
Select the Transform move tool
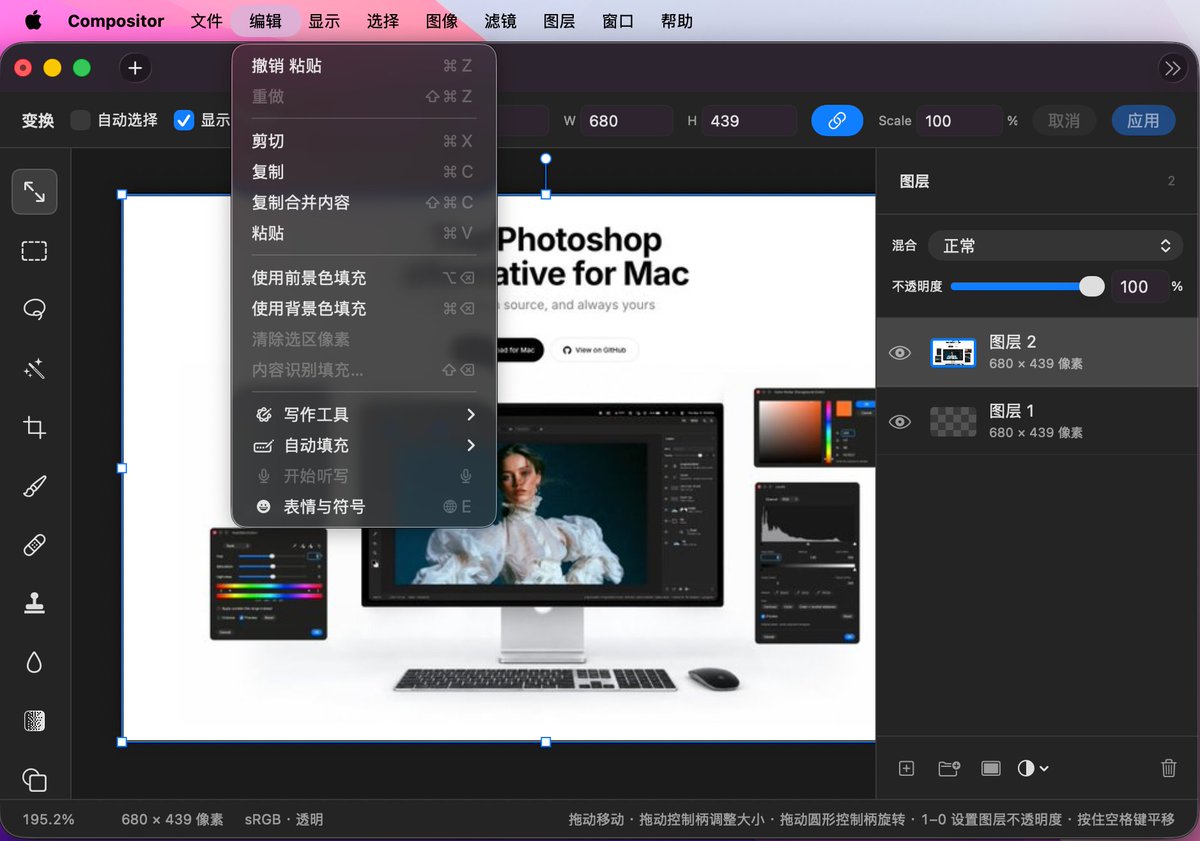pyautogui.click(x=34, y=192)
